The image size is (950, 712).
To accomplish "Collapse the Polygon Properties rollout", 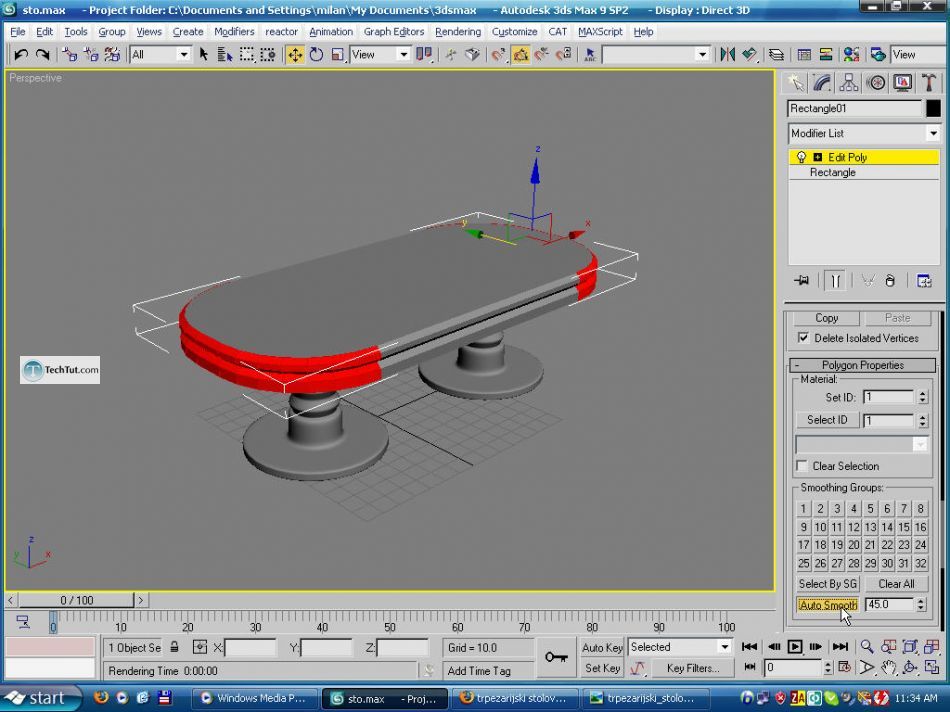I will click(x=862, y=365).
